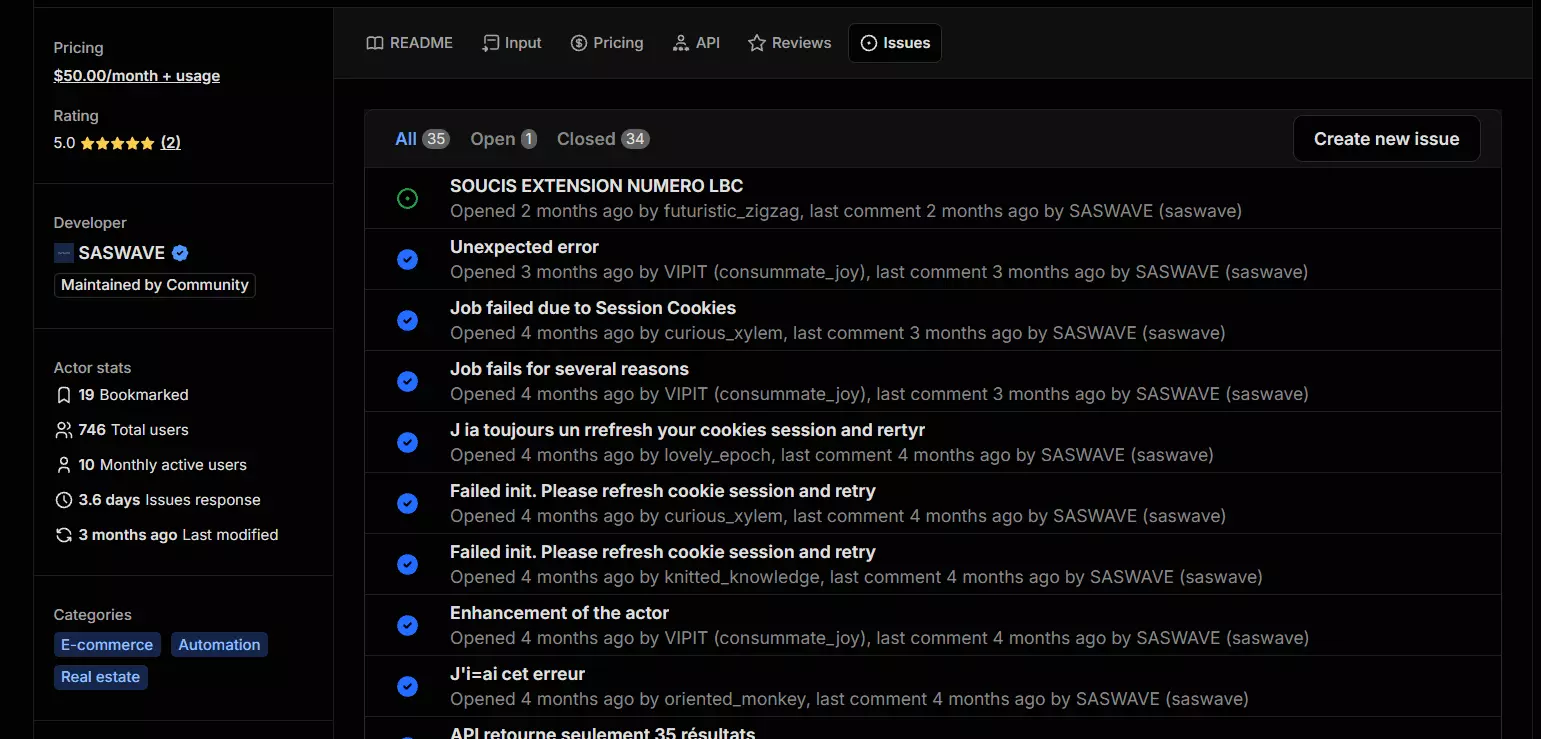
Task: Open the Reviews tab
Action: (x=790, y=43)
